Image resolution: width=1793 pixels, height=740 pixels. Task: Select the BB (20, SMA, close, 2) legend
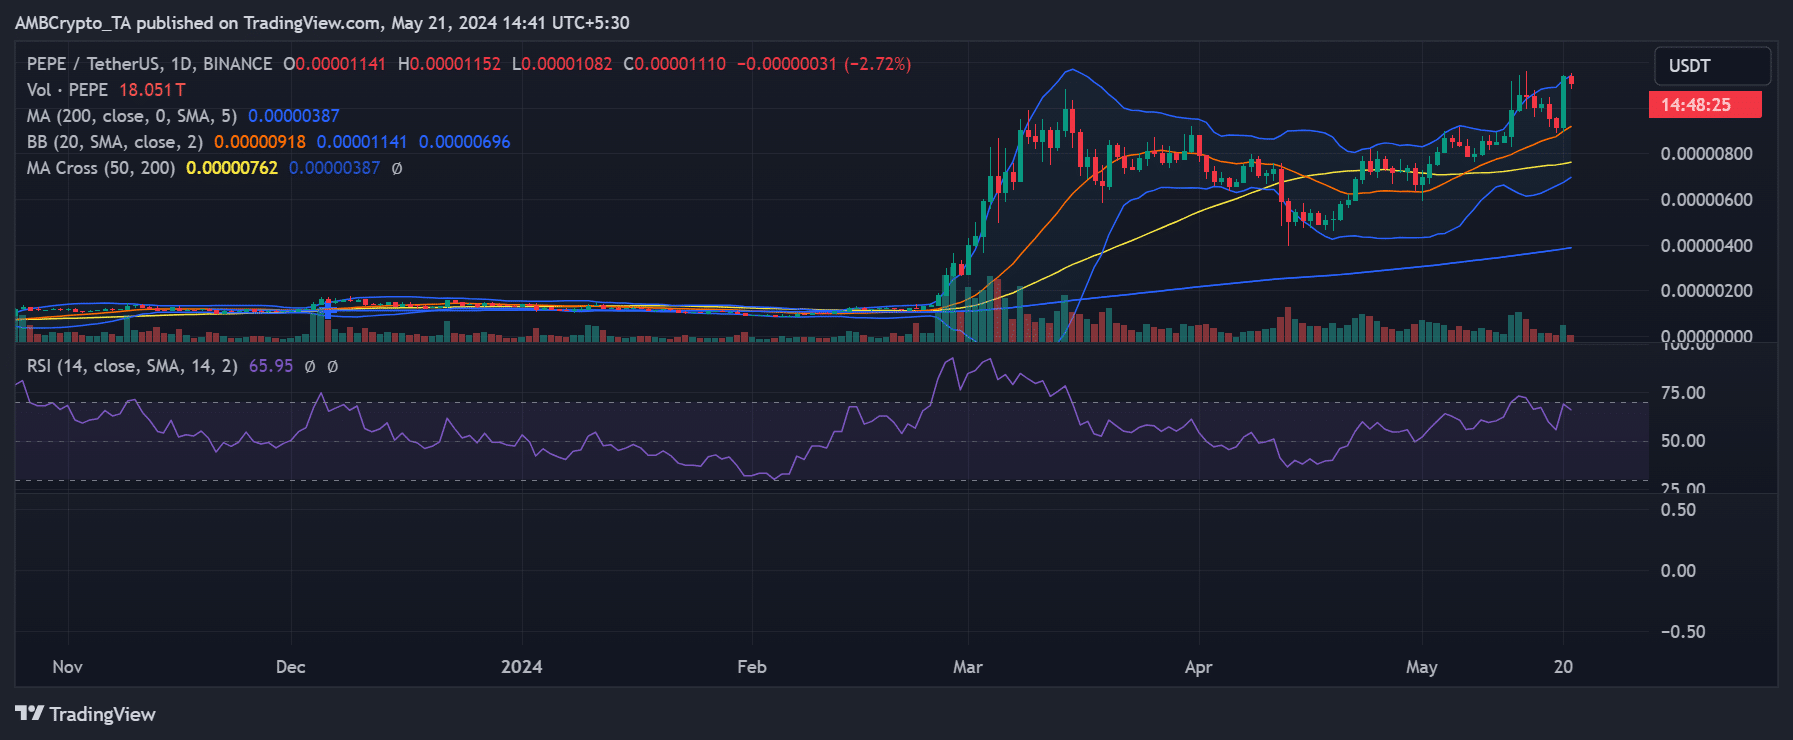click(x=115, y=142)
